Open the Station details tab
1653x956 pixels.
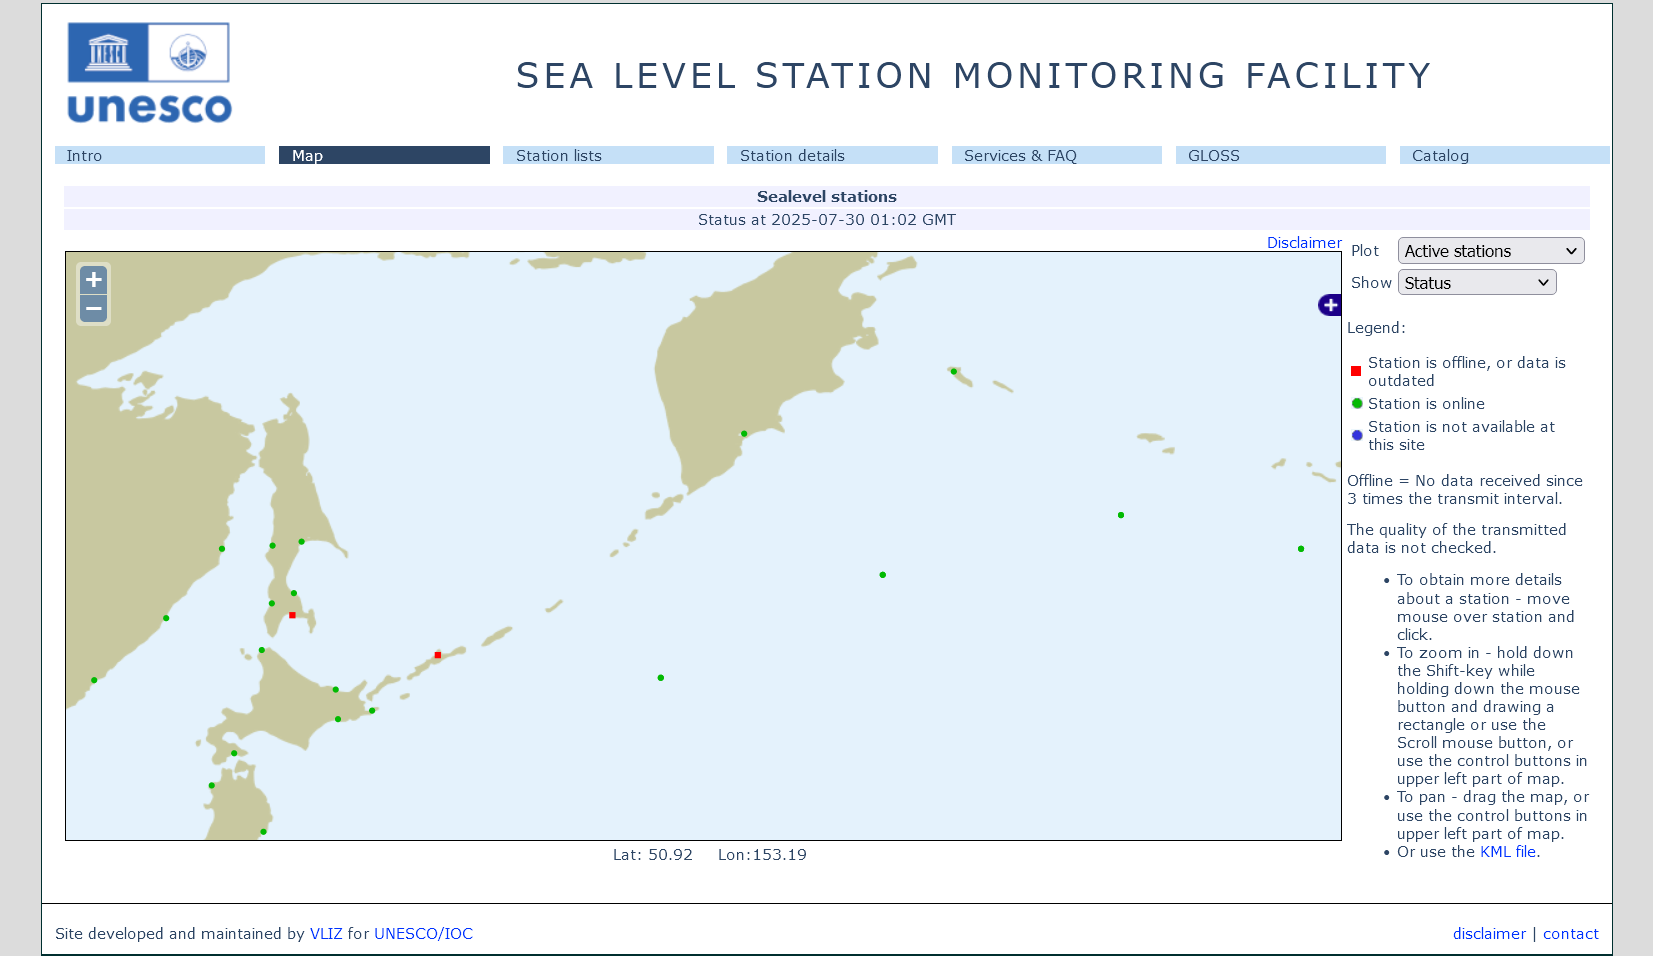(832, 155)
